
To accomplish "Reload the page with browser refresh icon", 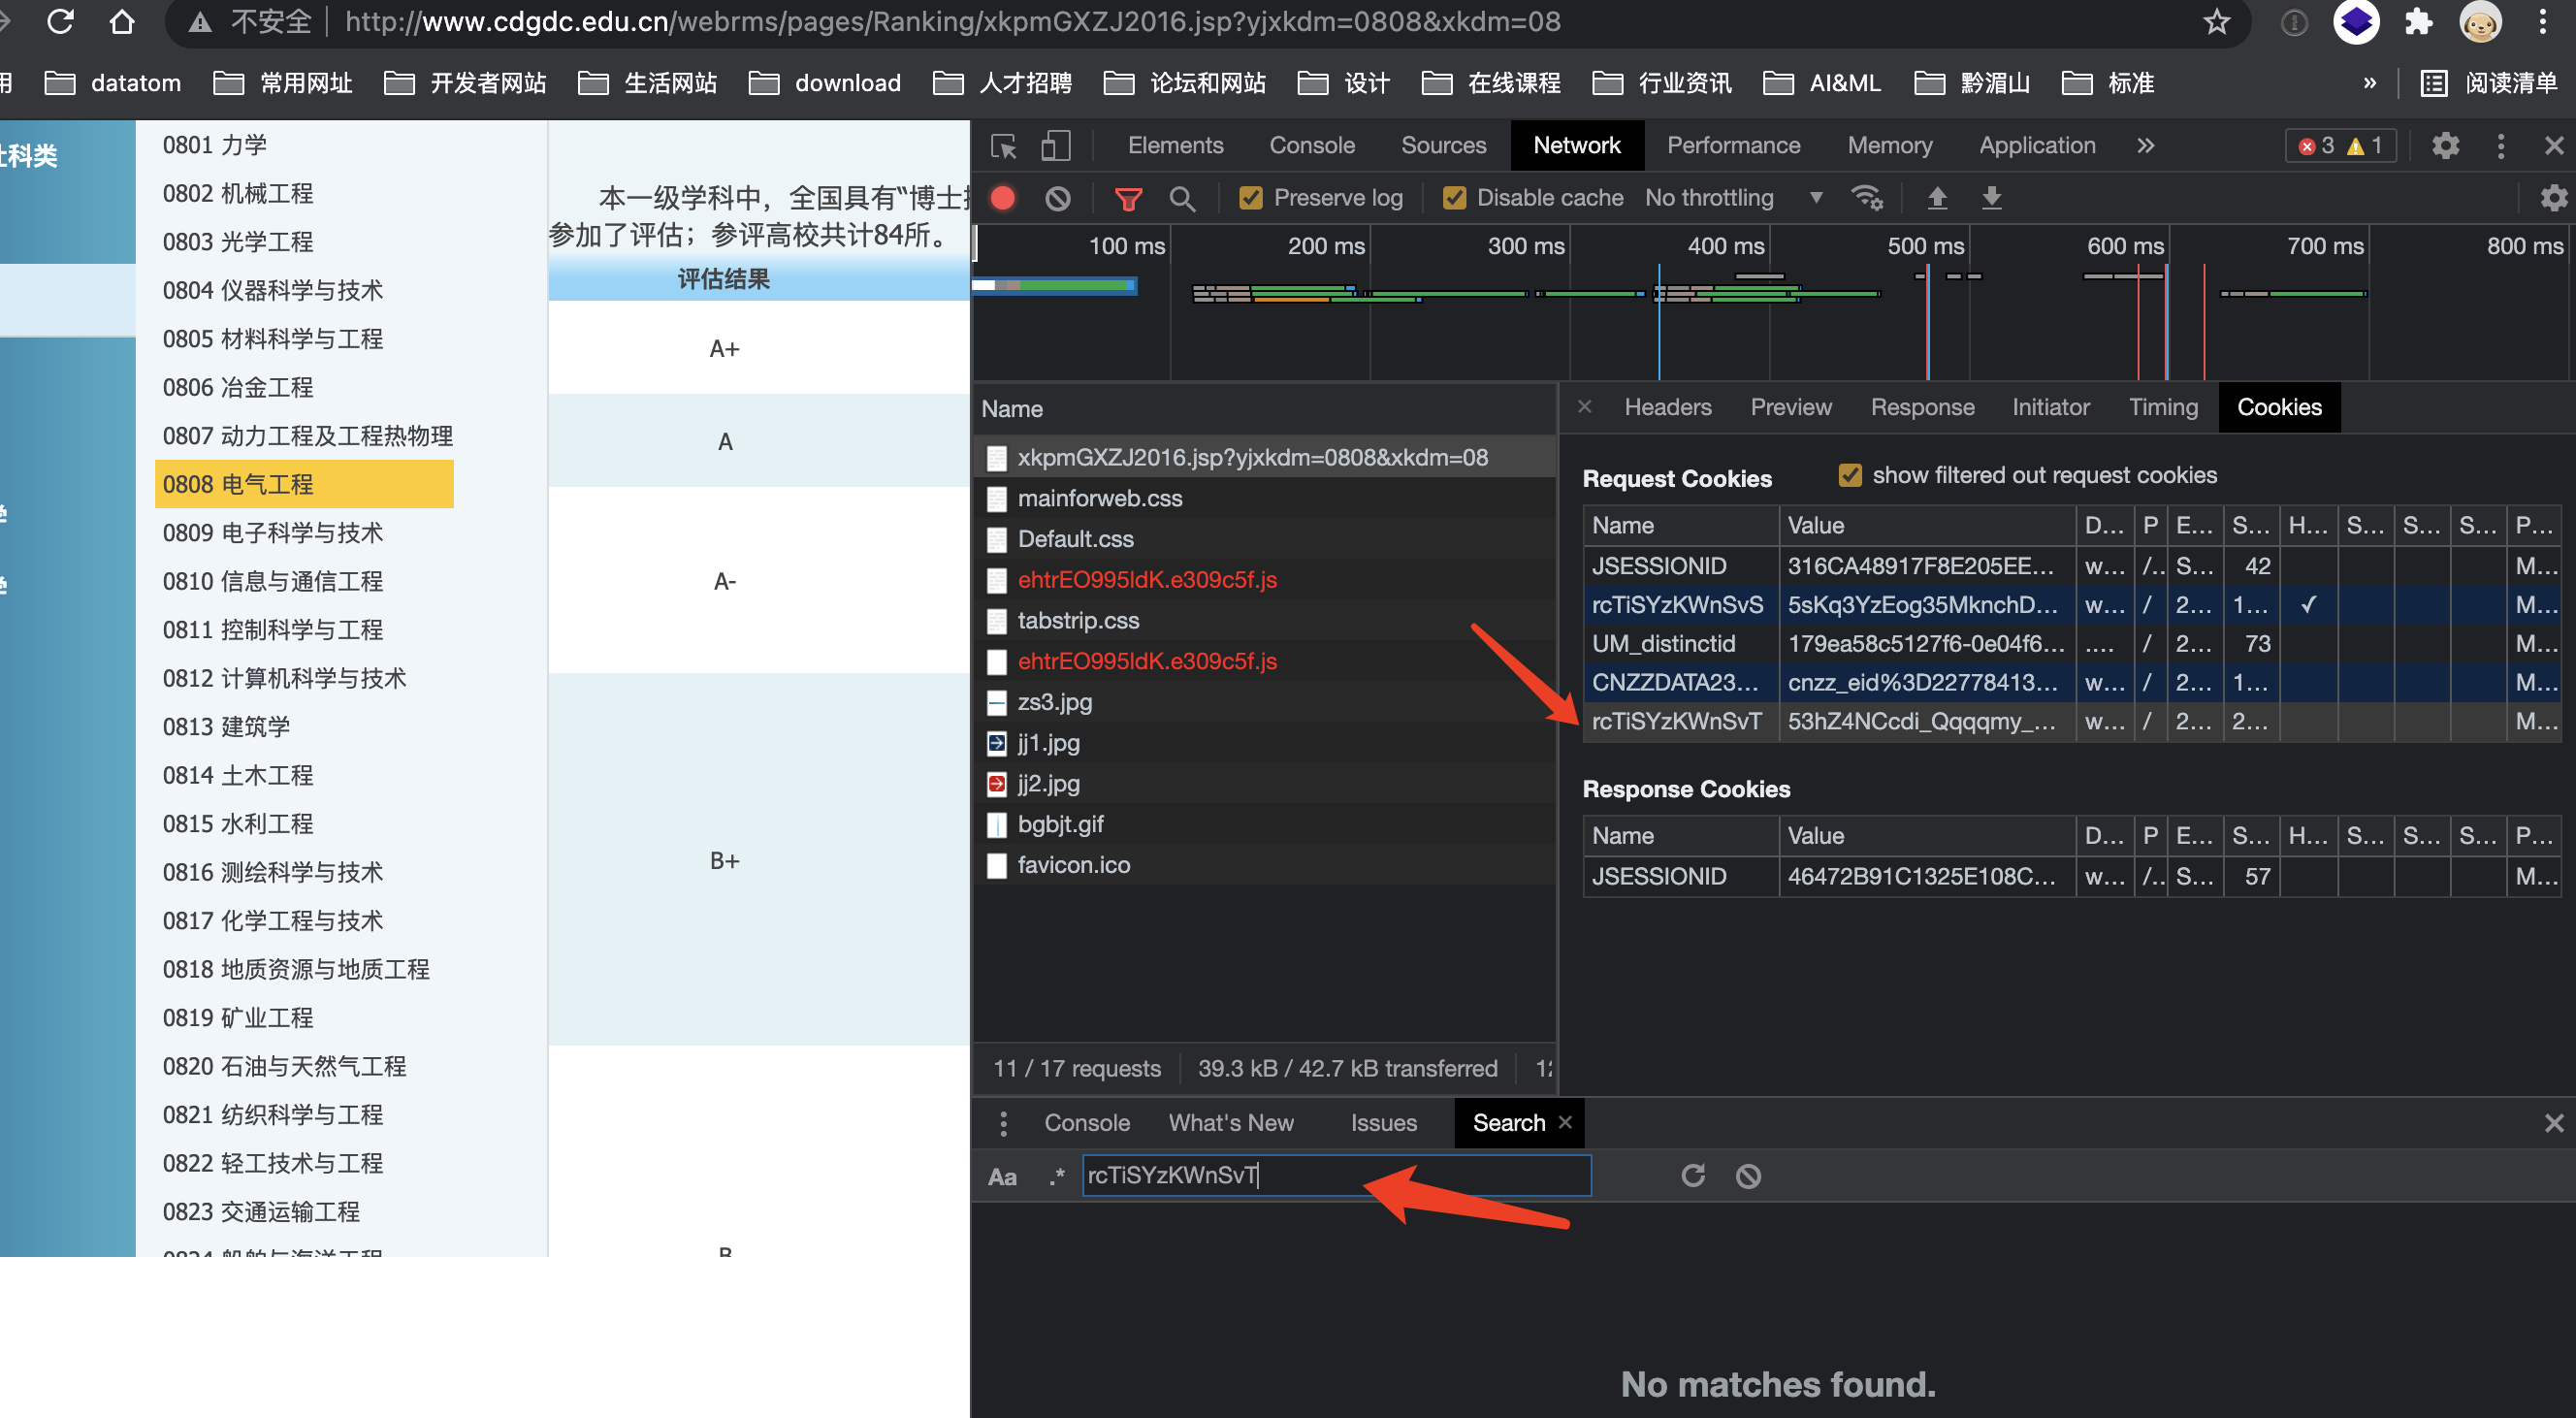I will coord(60,21).
